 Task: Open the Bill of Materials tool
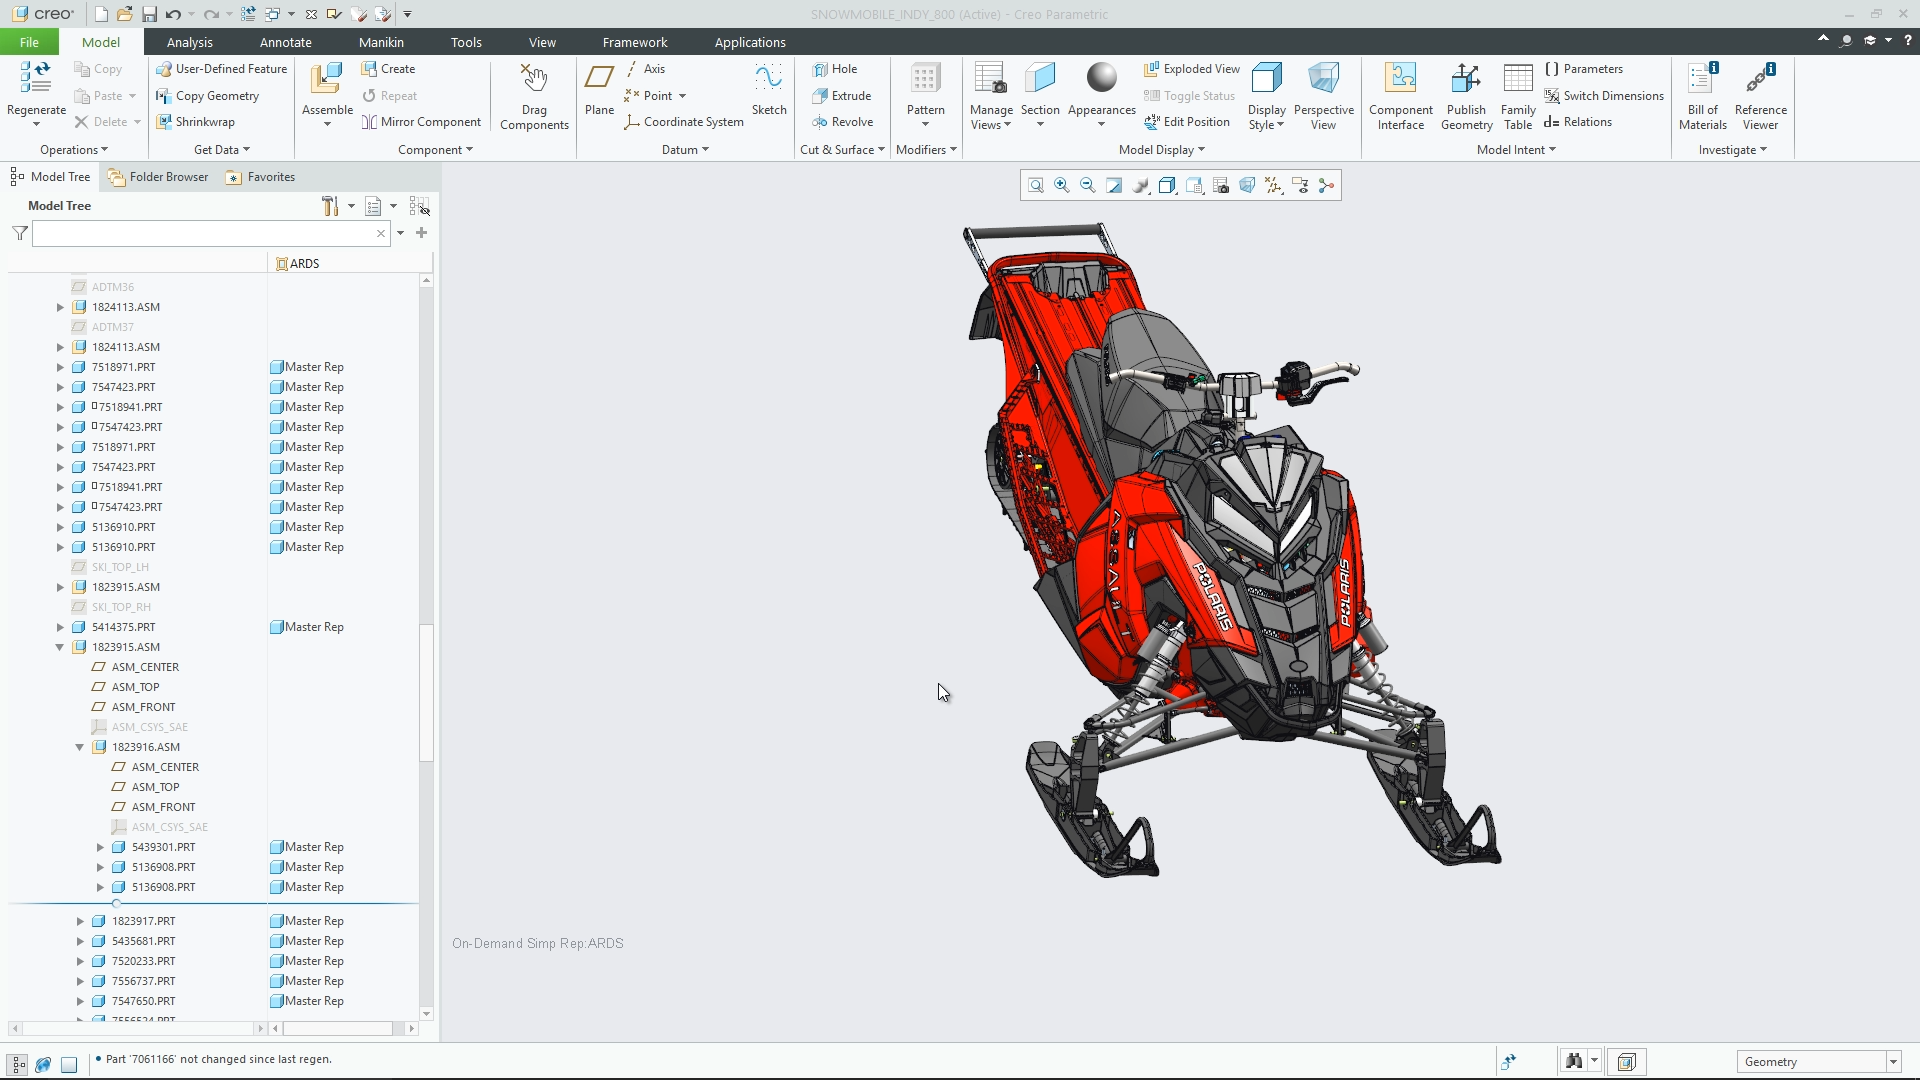(1703, 95)
